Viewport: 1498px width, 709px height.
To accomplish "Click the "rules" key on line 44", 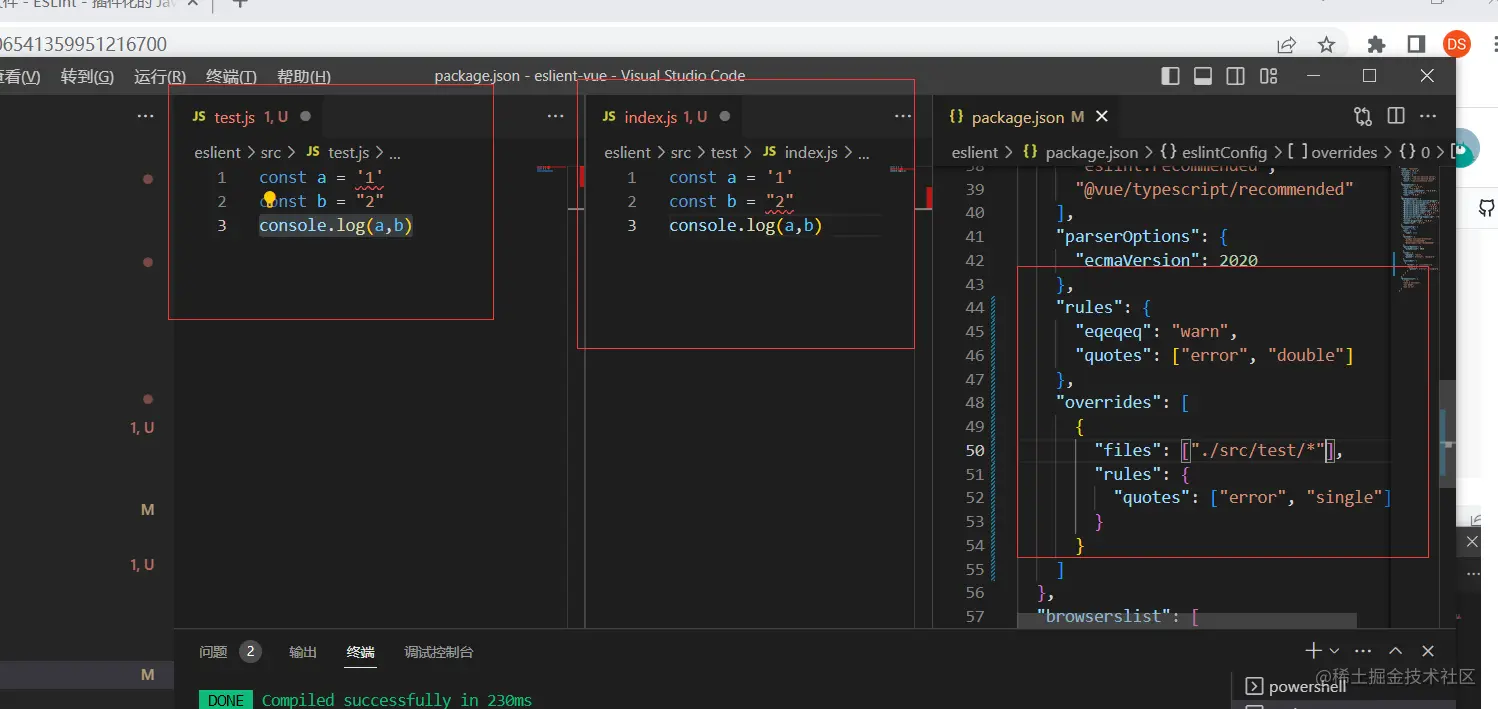I will pos(1089,308).
